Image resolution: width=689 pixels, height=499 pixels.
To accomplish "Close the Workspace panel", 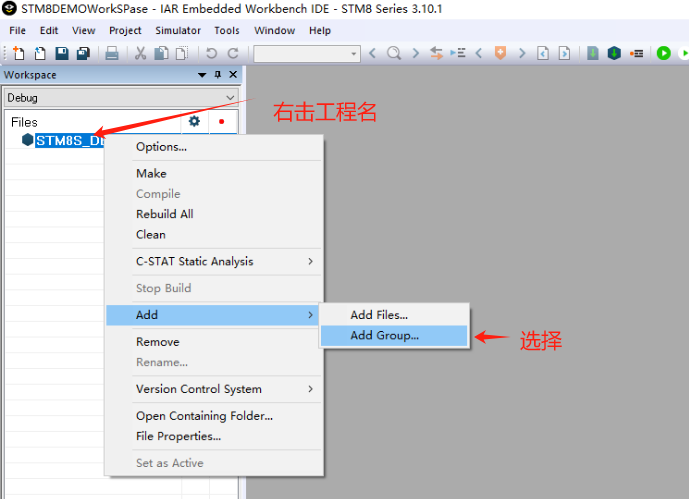I will (x=233, y=75).
